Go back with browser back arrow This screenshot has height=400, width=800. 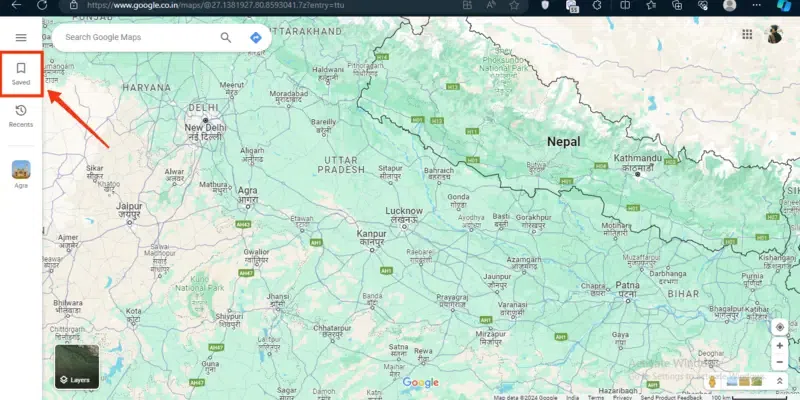pos(16,5)
